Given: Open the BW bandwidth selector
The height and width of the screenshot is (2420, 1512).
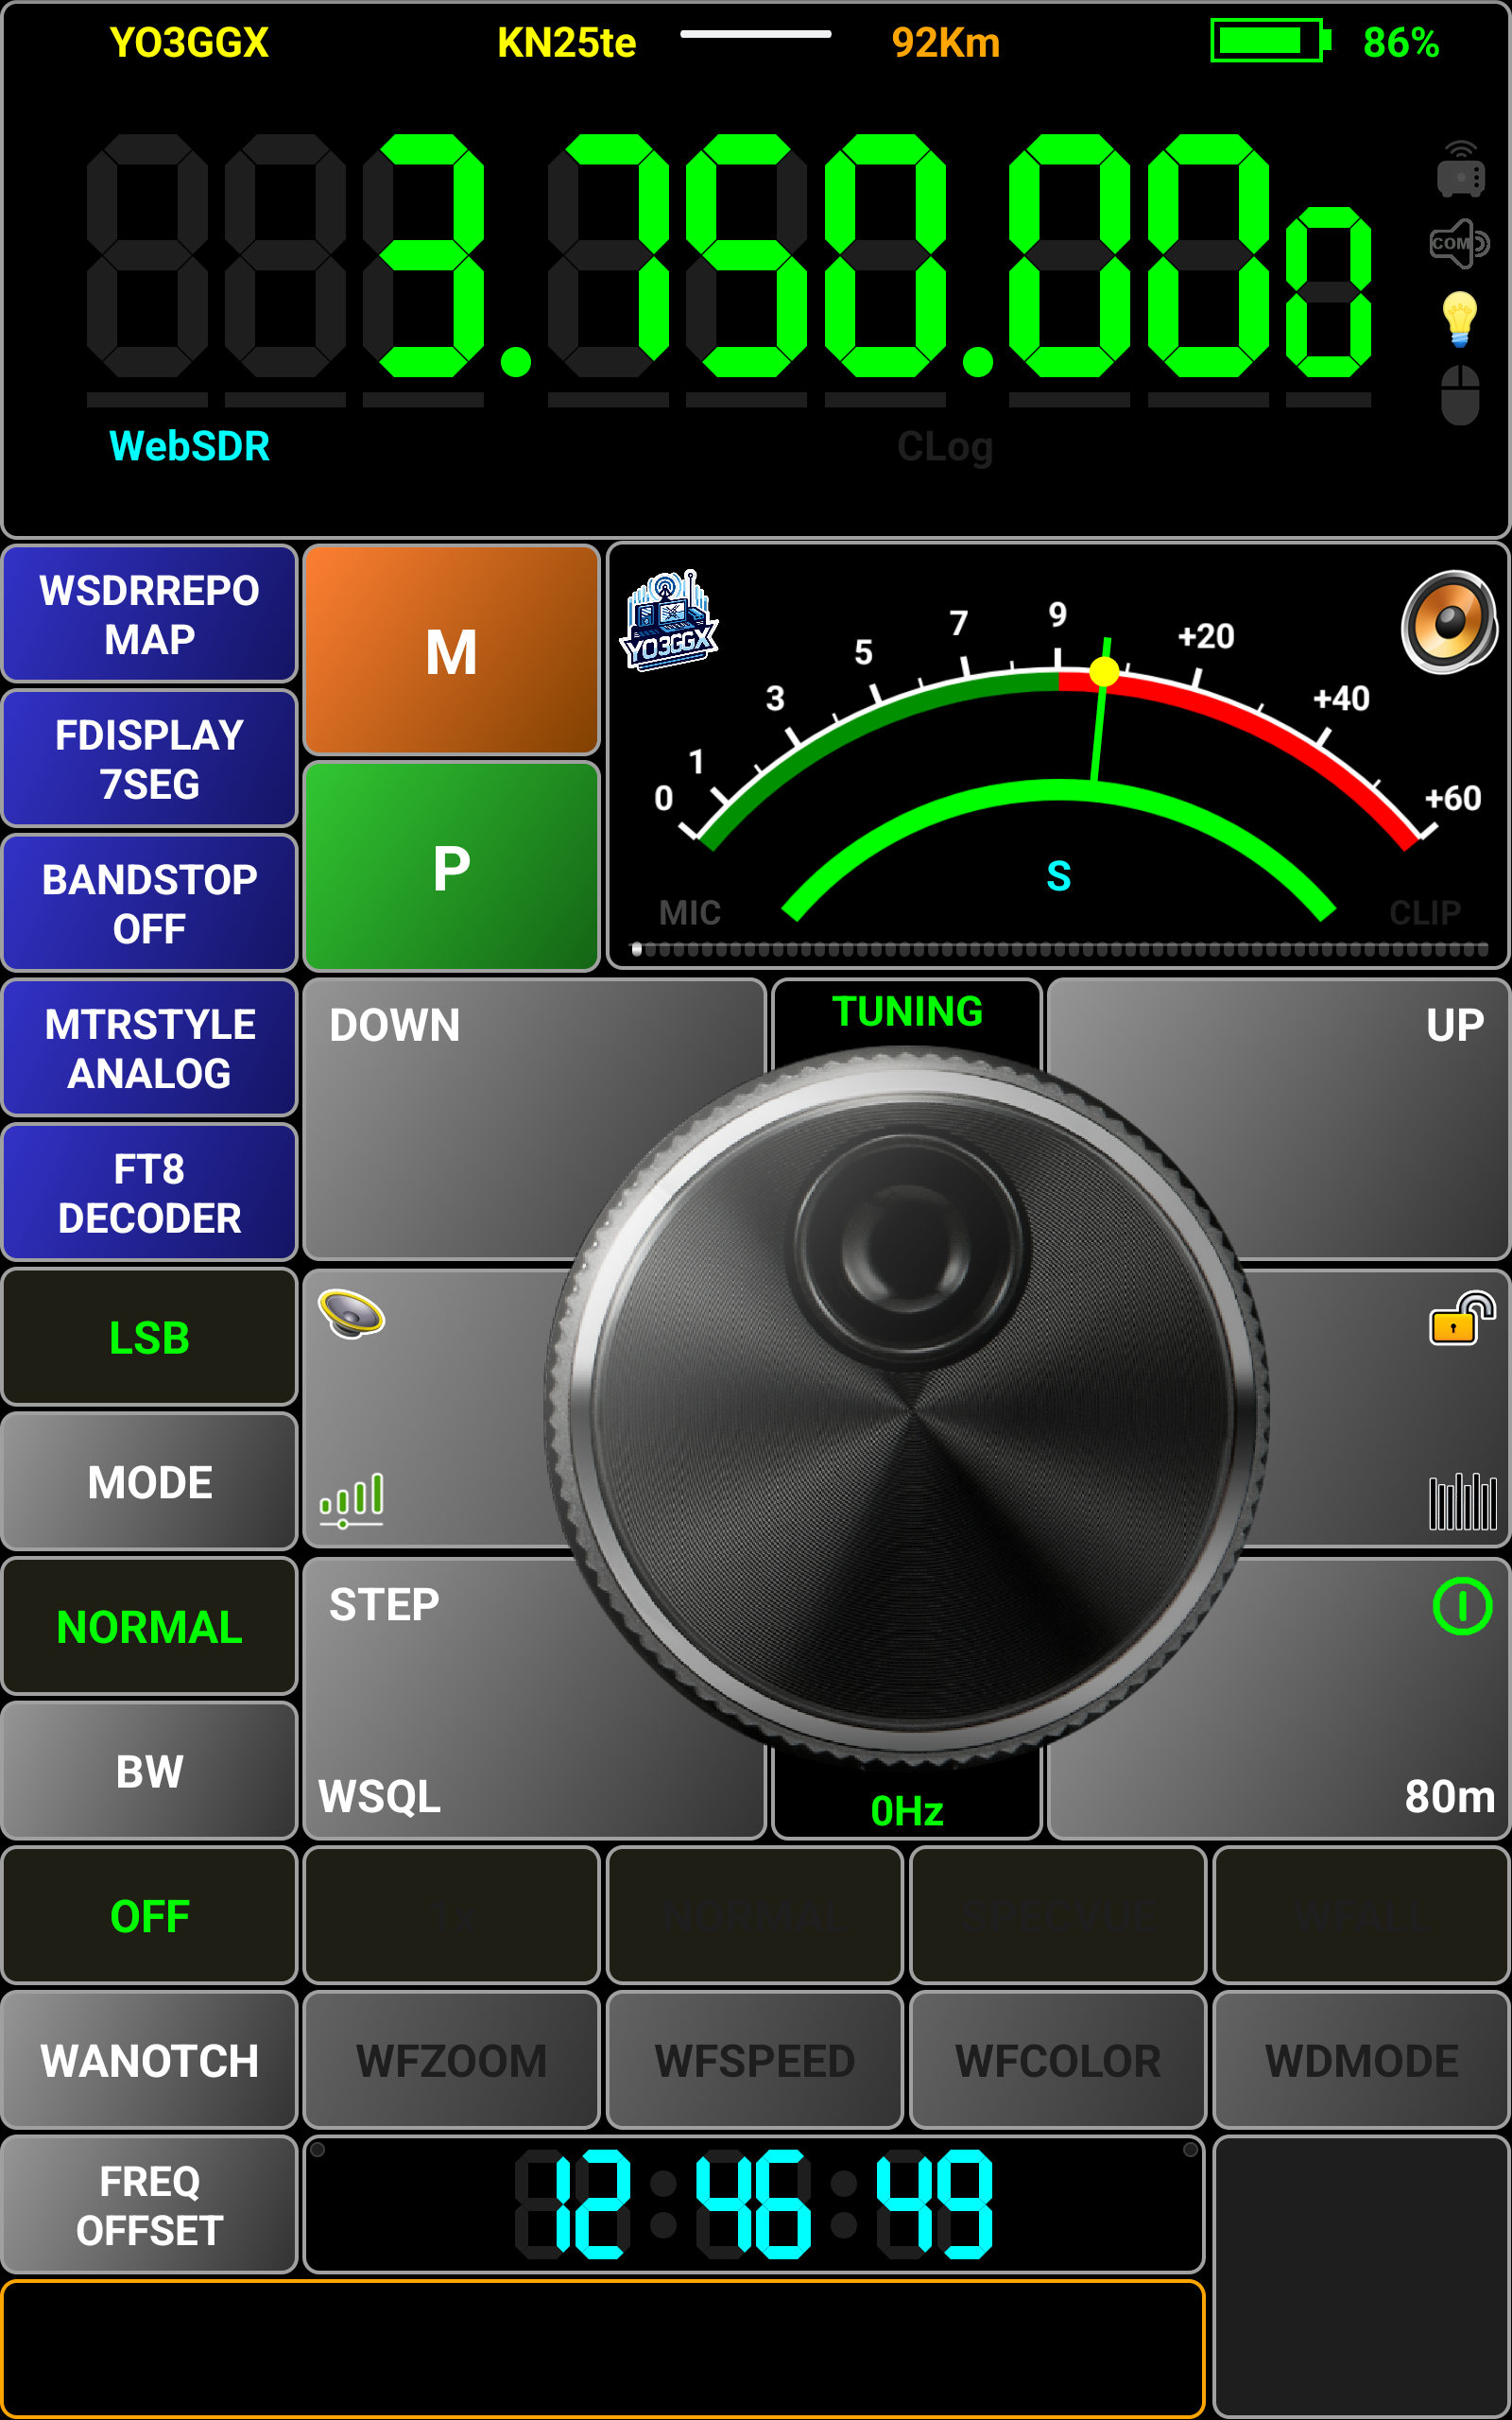Looking at the screenshot, I should pos(150,1771).
